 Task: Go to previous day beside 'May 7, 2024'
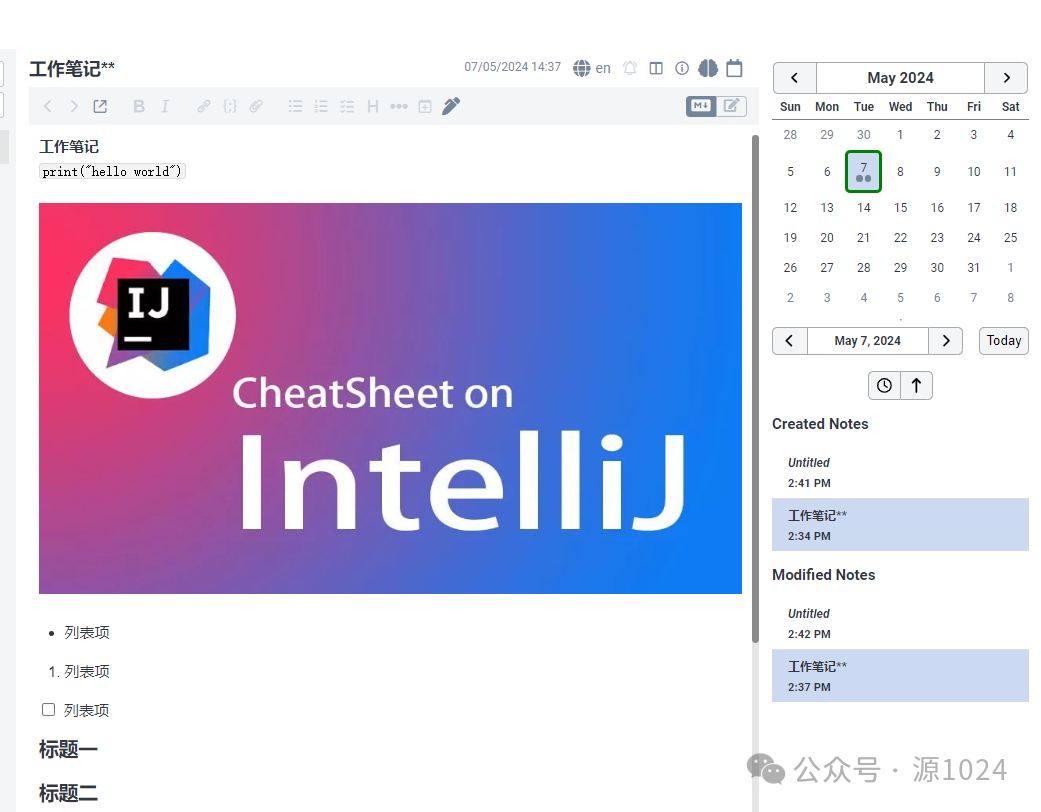coord(789,341)
